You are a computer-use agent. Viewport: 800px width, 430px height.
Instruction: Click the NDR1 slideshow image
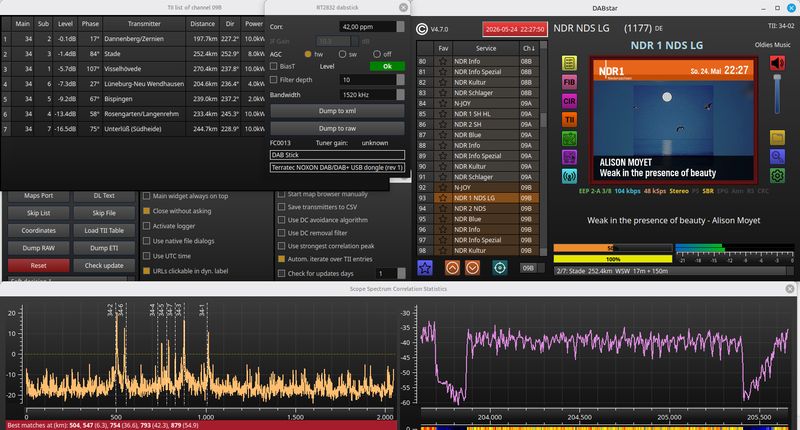[x=673, y=120]
